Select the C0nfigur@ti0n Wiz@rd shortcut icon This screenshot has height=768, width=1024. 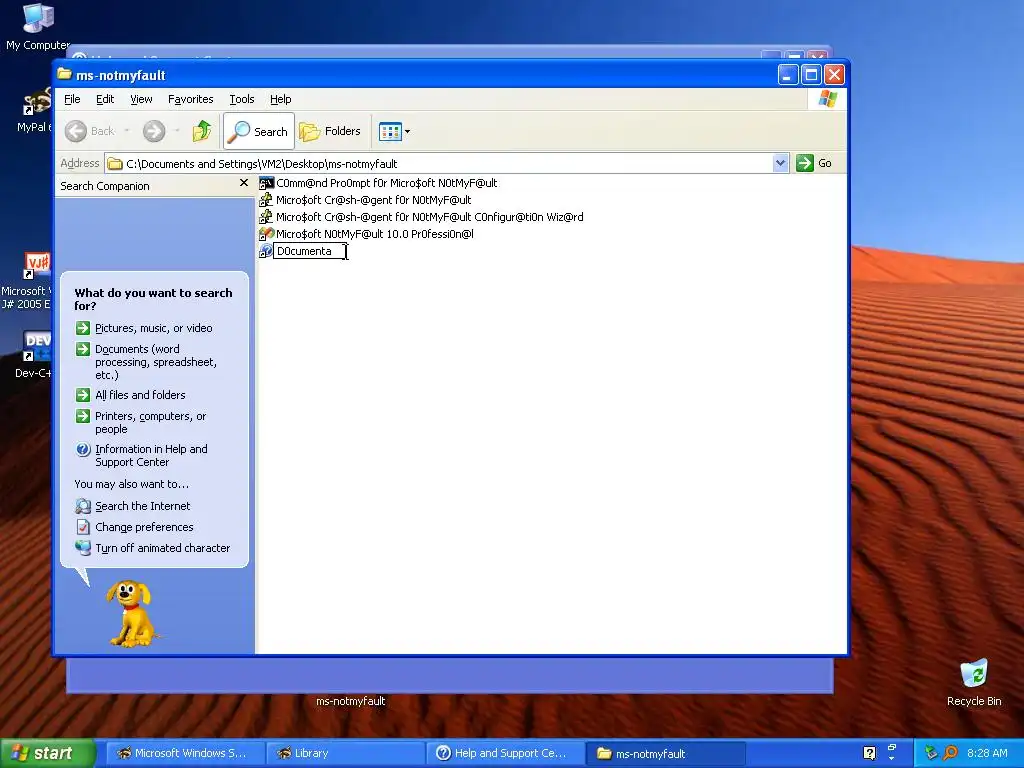coord(266,217)
